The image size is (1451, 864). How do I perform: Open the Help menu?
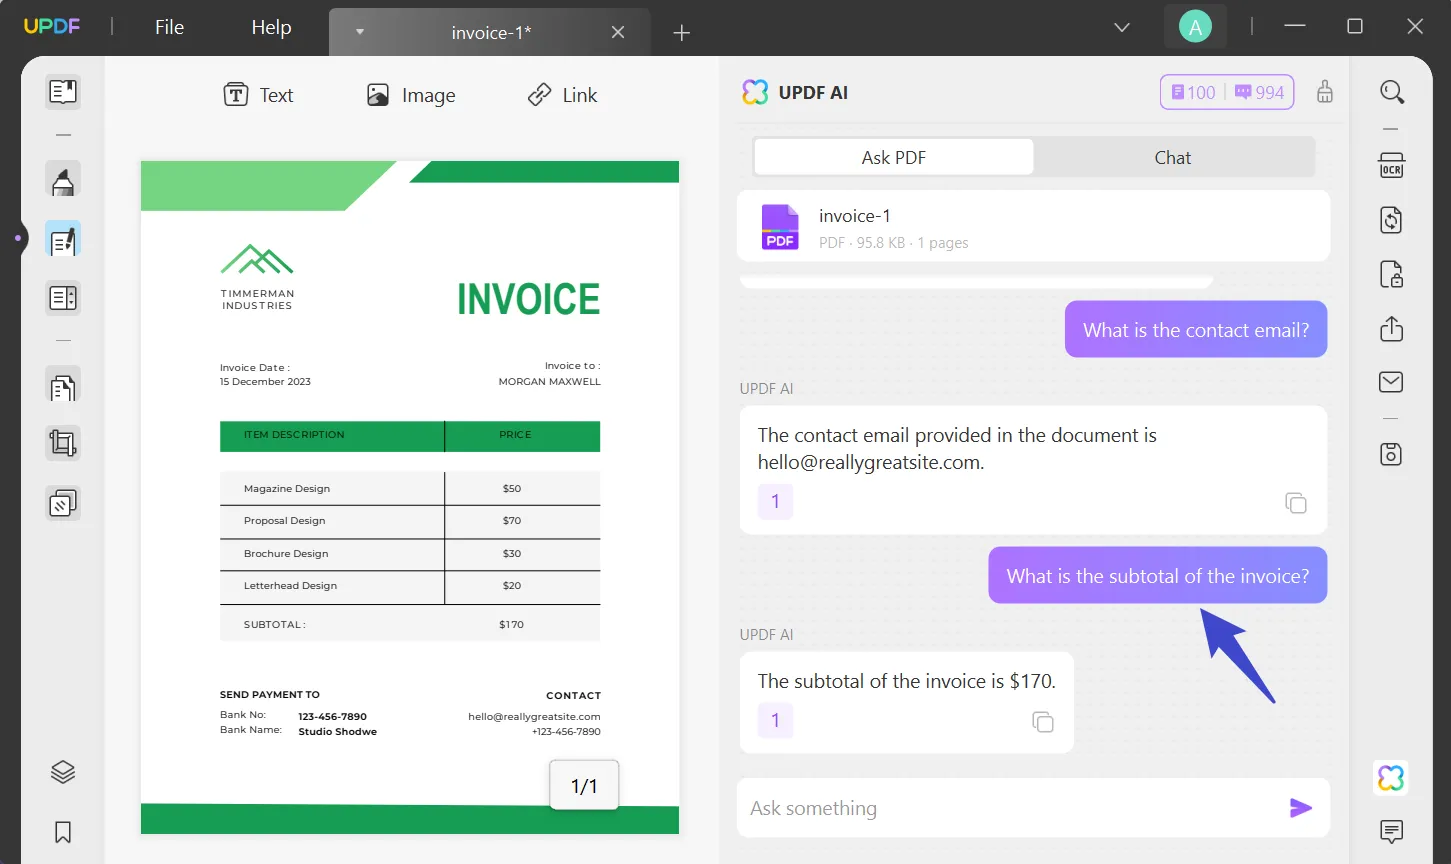(x=271, y=27)
